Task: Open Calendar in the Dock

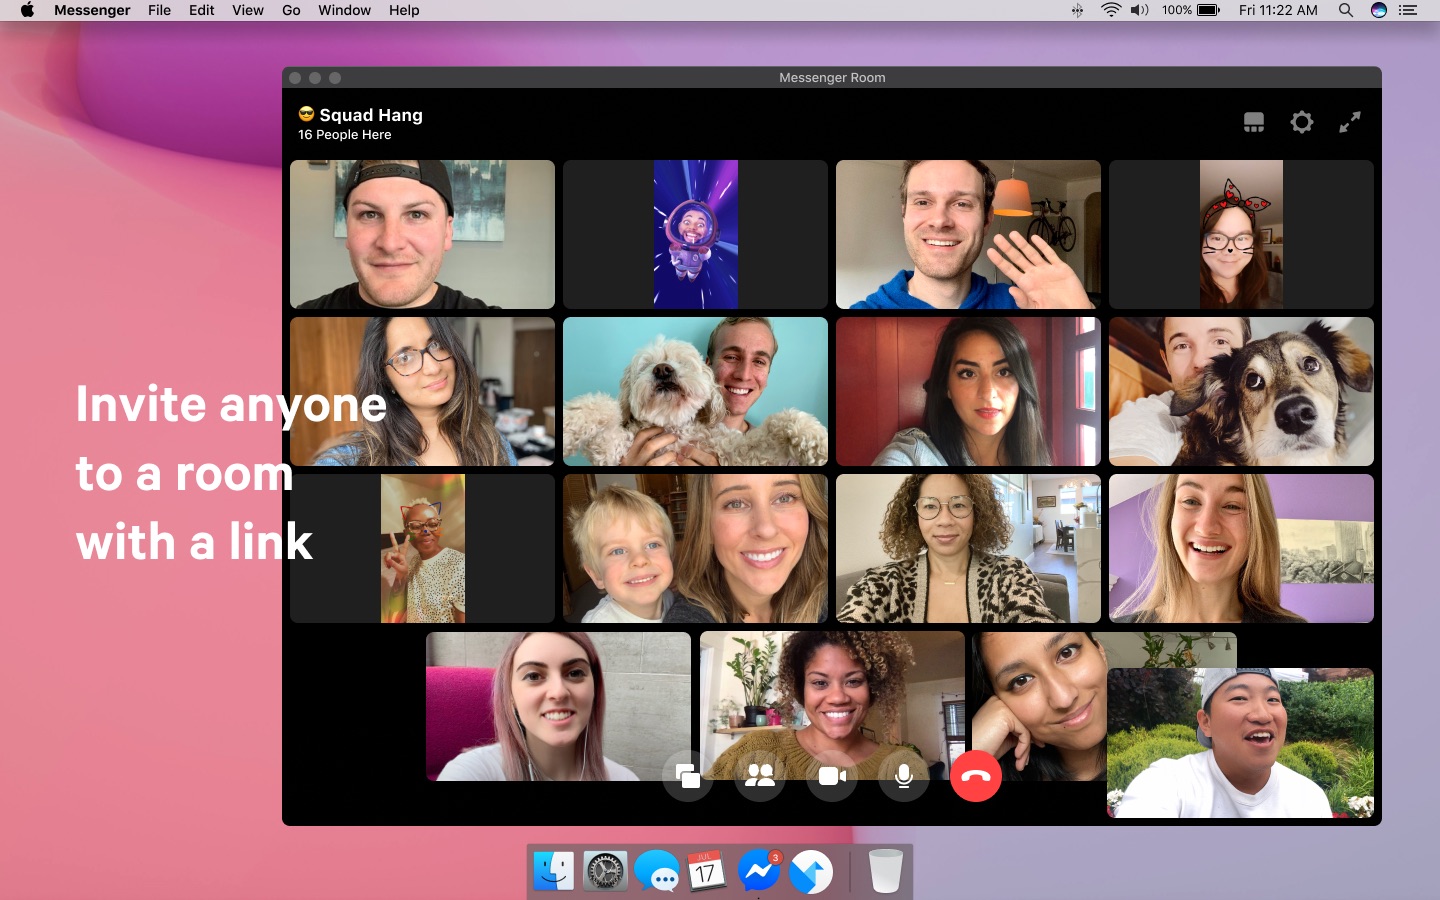Action: point(707,871)
